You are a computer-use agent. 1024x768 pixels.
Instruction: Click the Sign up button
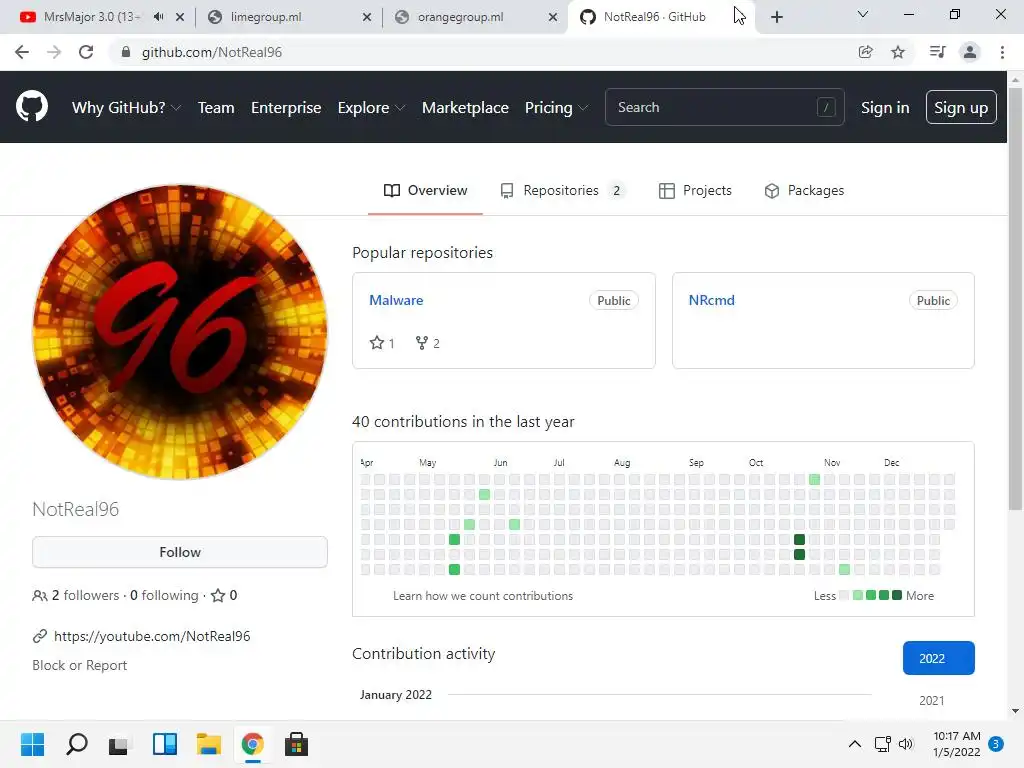pos(961,107)
